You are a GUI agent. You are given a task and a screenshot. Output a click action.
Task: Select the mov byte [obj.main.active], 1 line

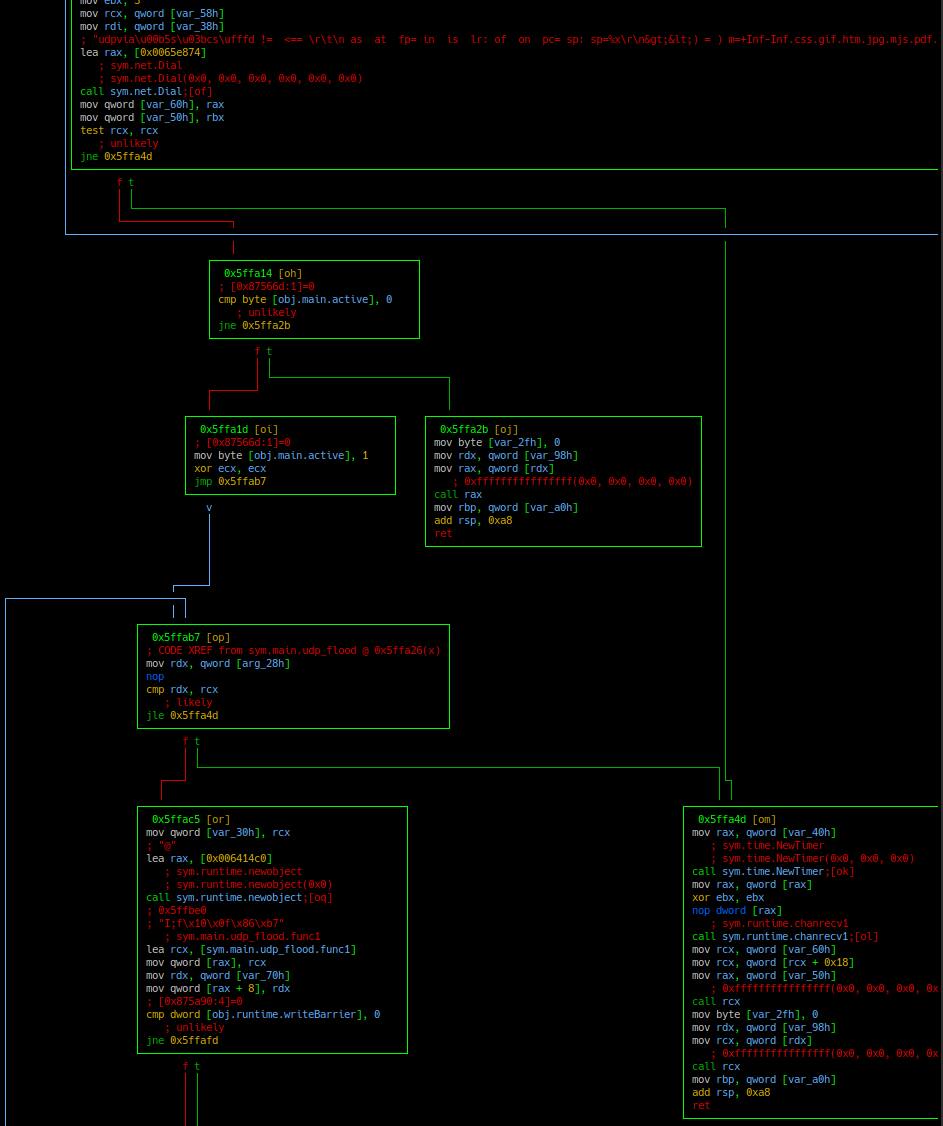tap(281, 455)
